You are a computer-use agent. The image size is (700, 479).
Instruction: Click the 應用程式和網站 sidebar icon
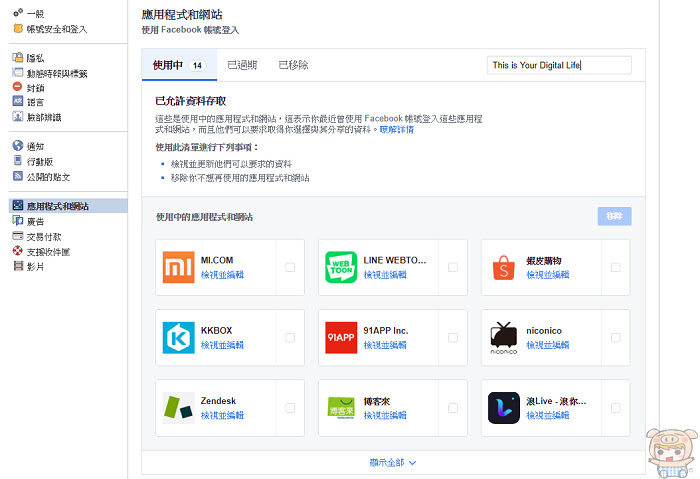[18, 205]
